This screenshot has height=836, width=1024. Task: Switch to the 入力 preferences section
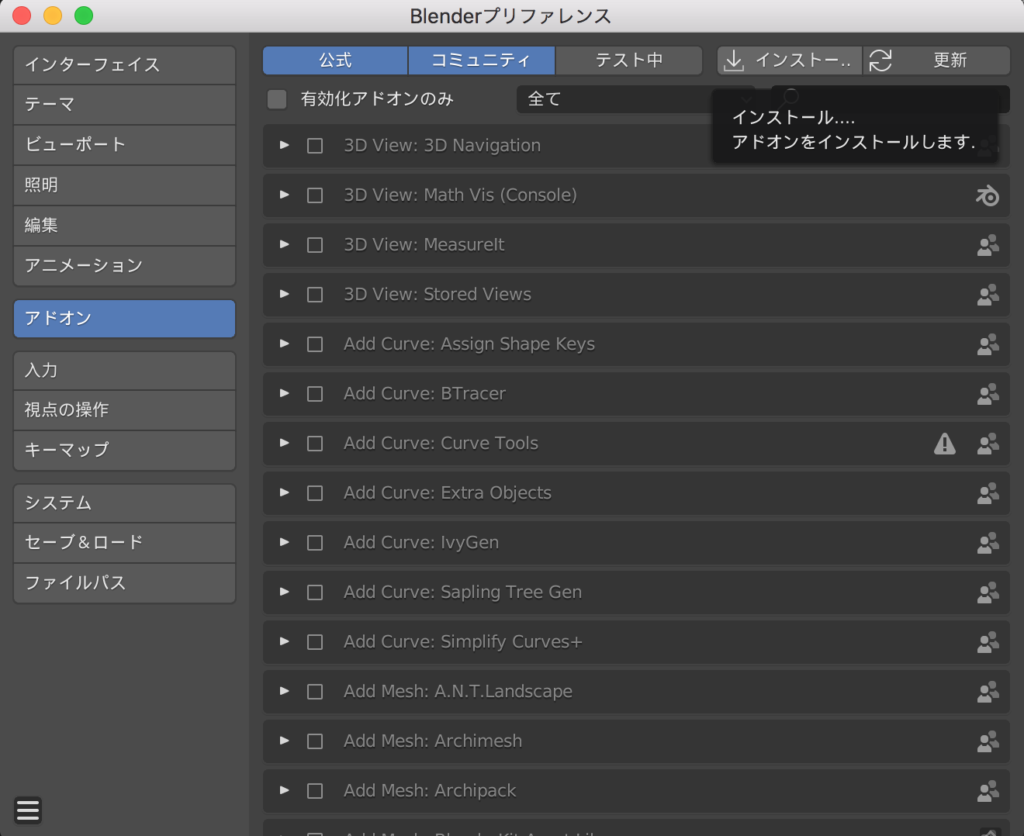[124, 370]
